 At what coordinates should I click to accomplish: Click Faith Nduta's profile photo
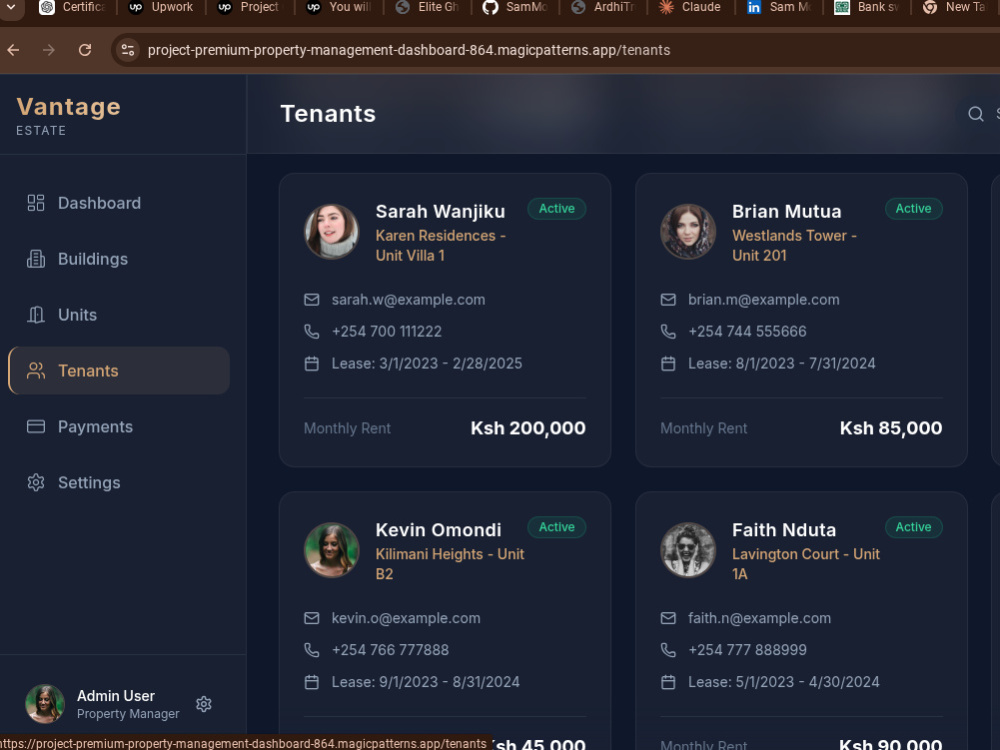click(x=688, y=550)
